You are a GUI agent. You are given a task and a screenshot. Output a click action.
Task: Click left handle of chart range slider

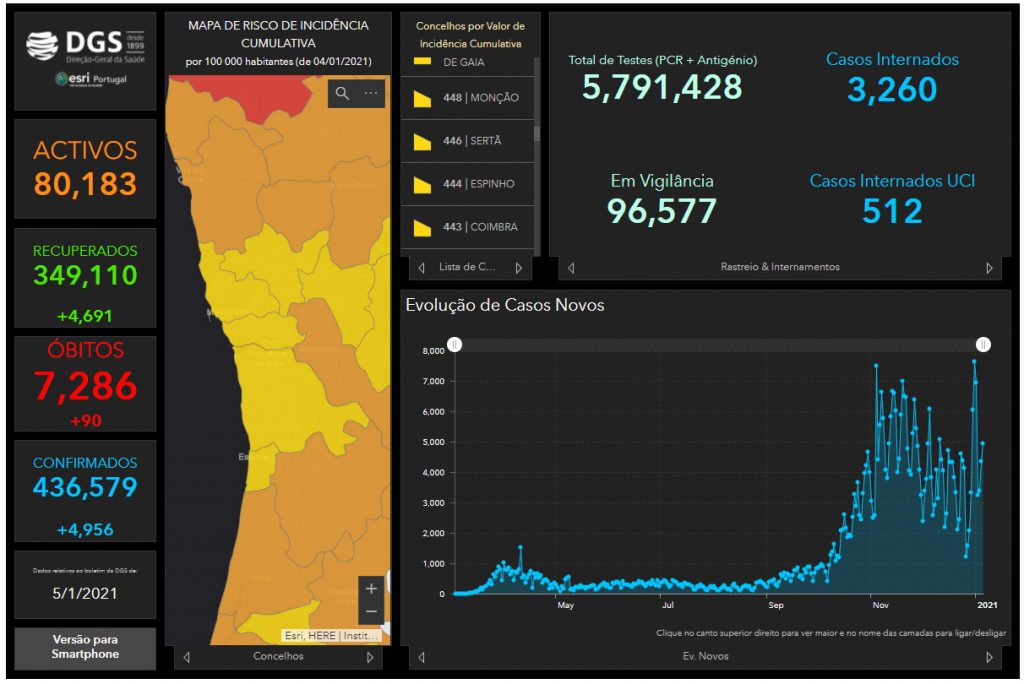tap(454, 344)
